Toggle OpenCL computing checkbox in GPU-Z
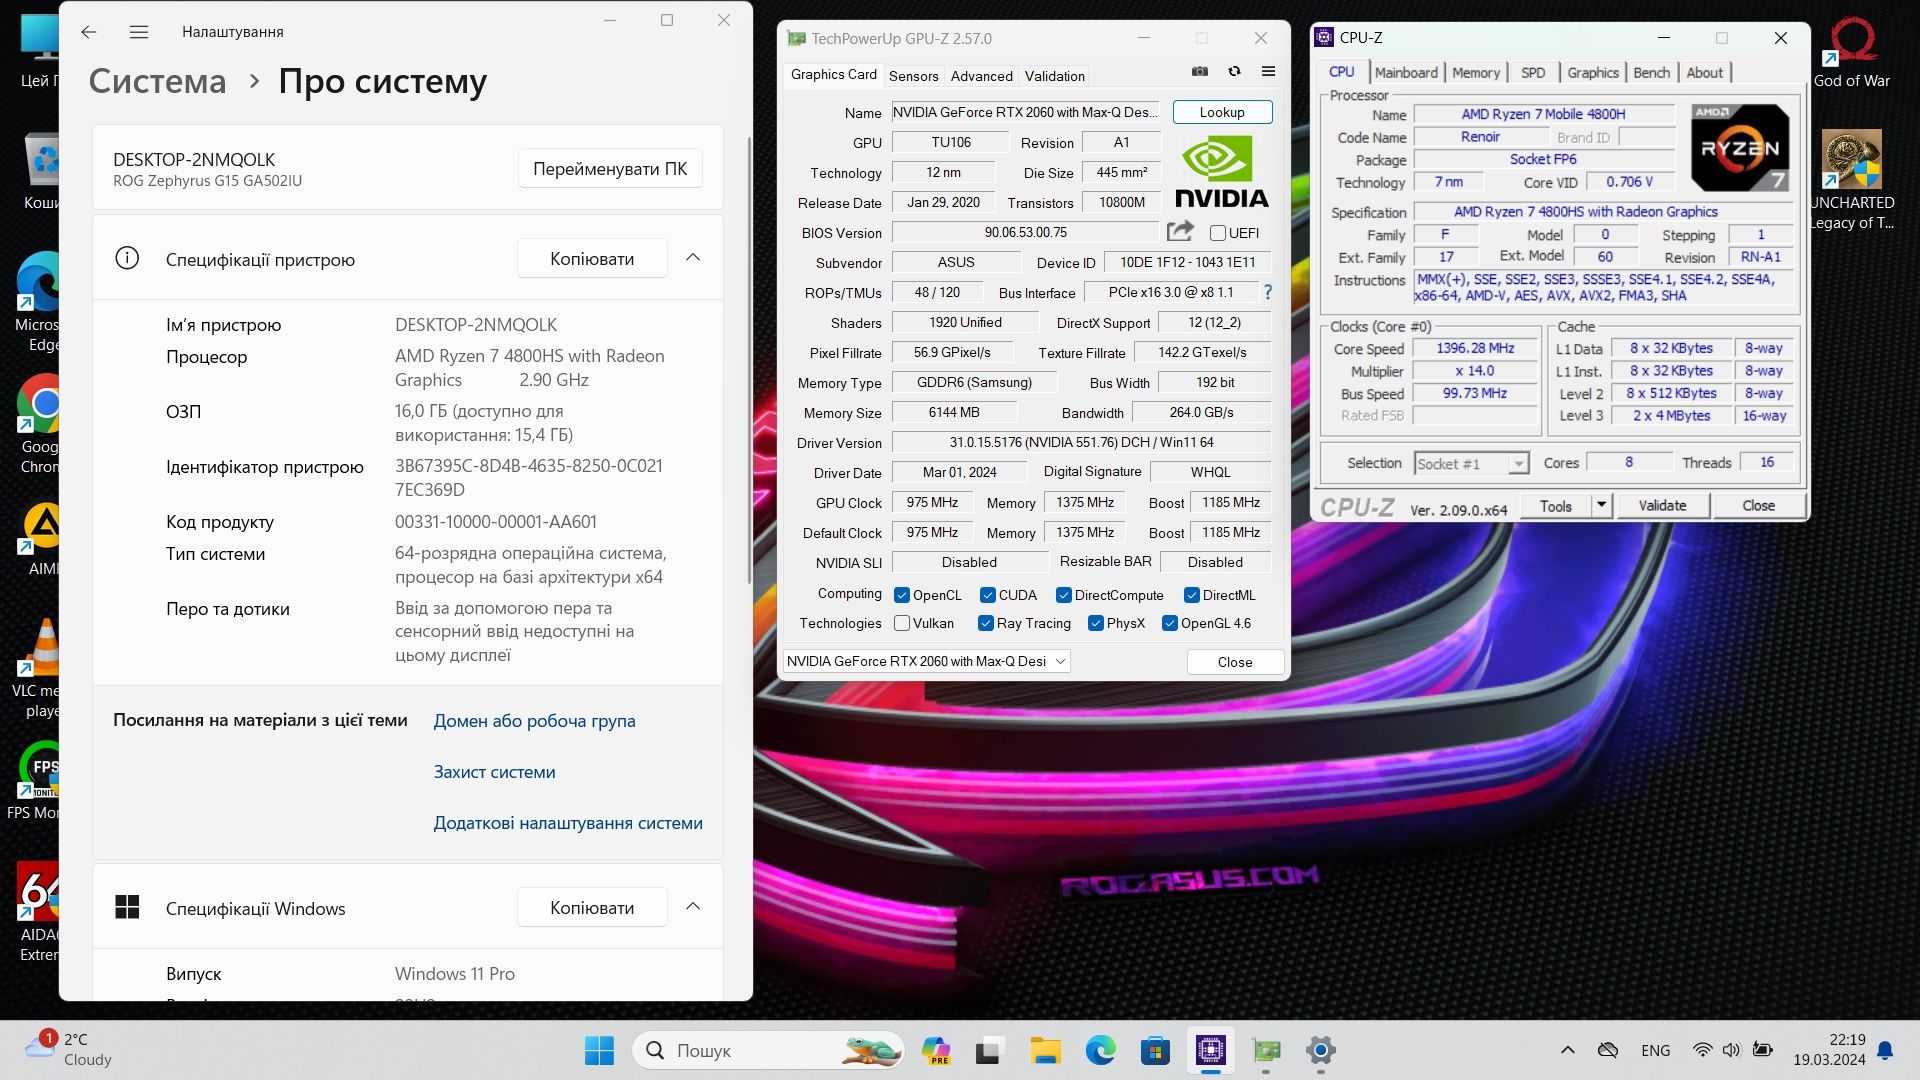 [x=899, y=593]
